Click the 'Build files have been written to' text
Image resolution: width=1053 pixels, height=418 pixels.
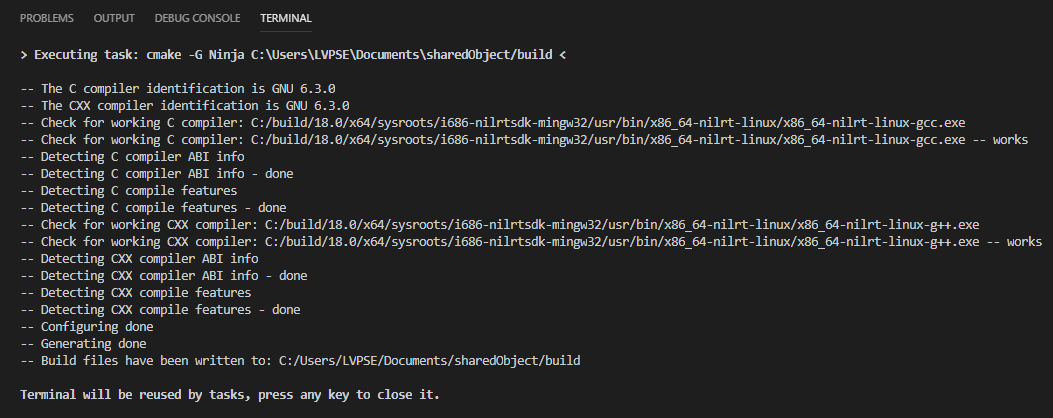[150, 360]
